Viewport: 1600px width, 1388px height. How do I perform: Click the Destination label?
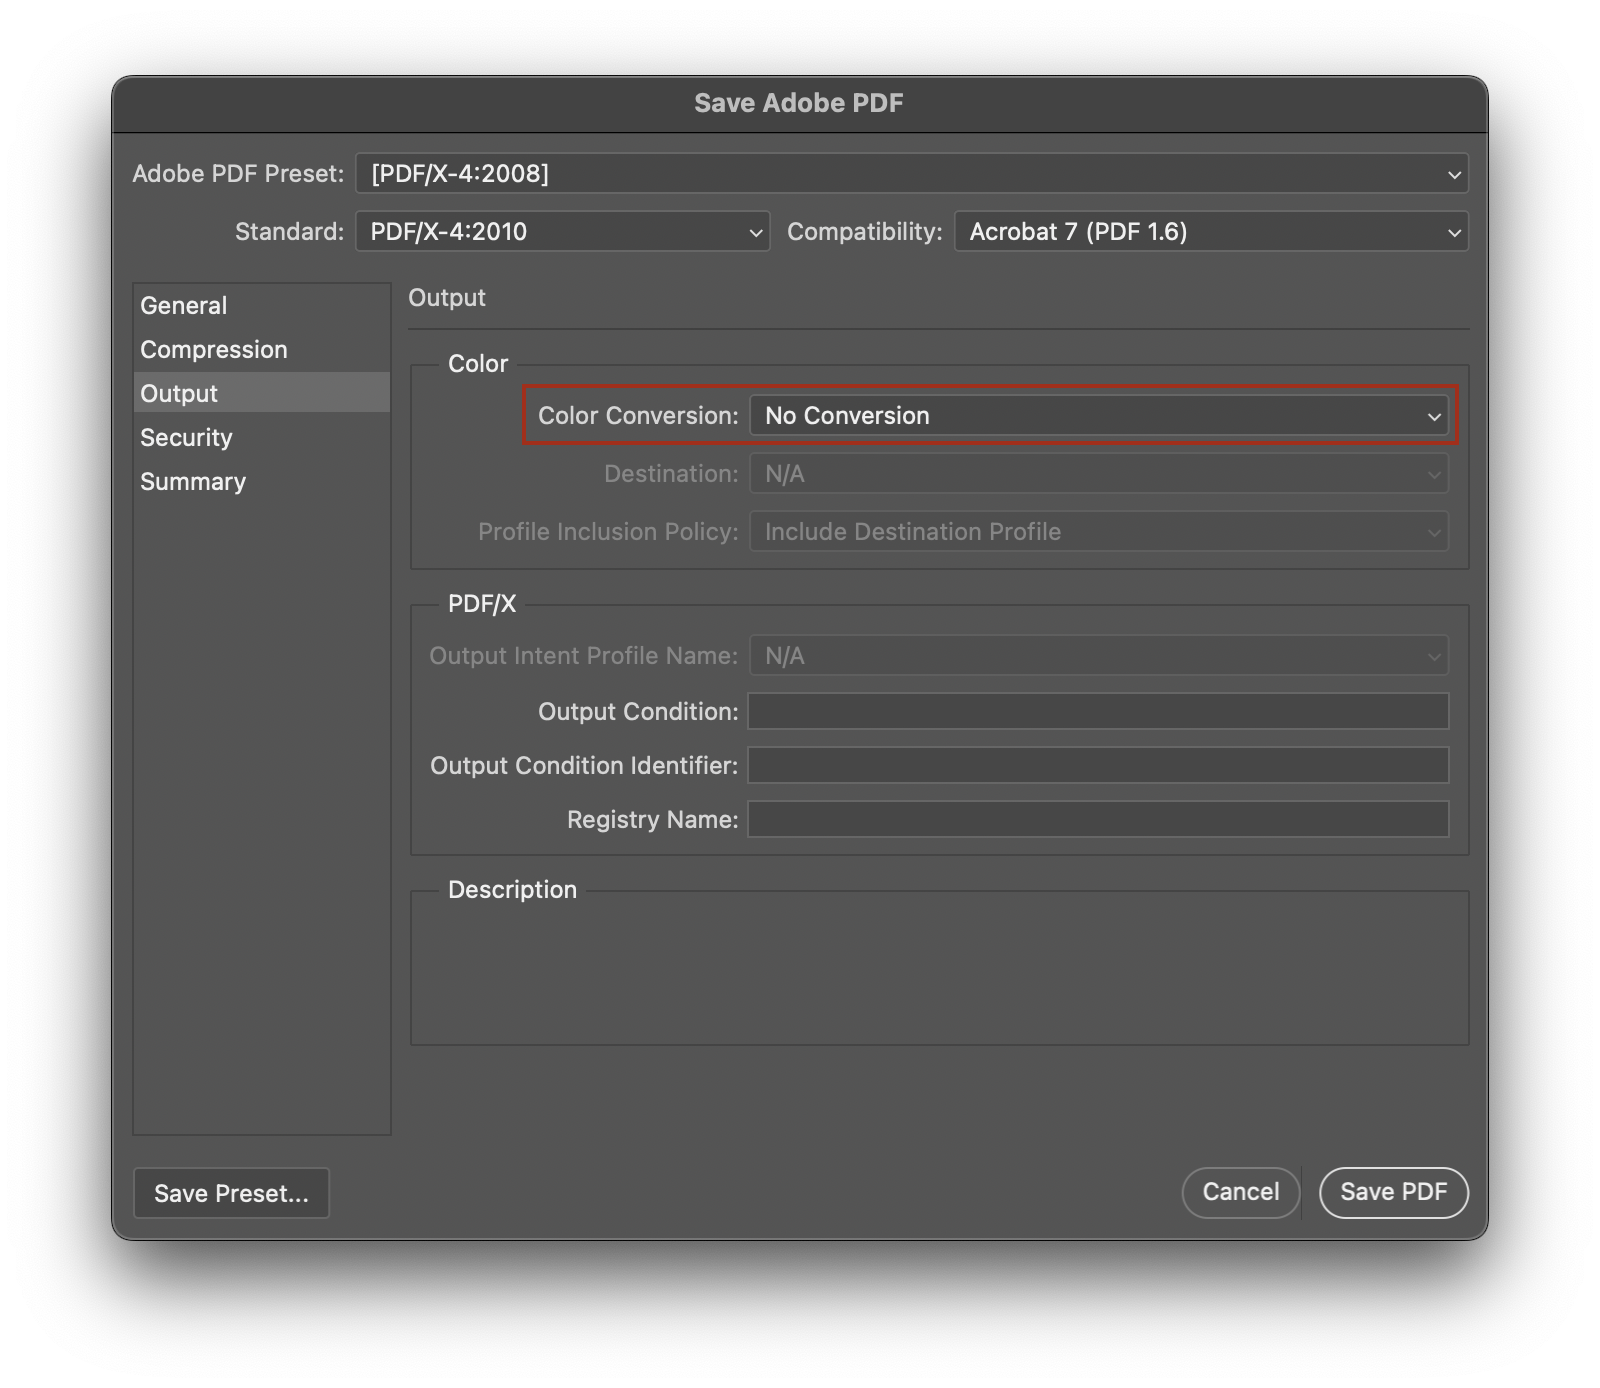[x=671, y=474]
